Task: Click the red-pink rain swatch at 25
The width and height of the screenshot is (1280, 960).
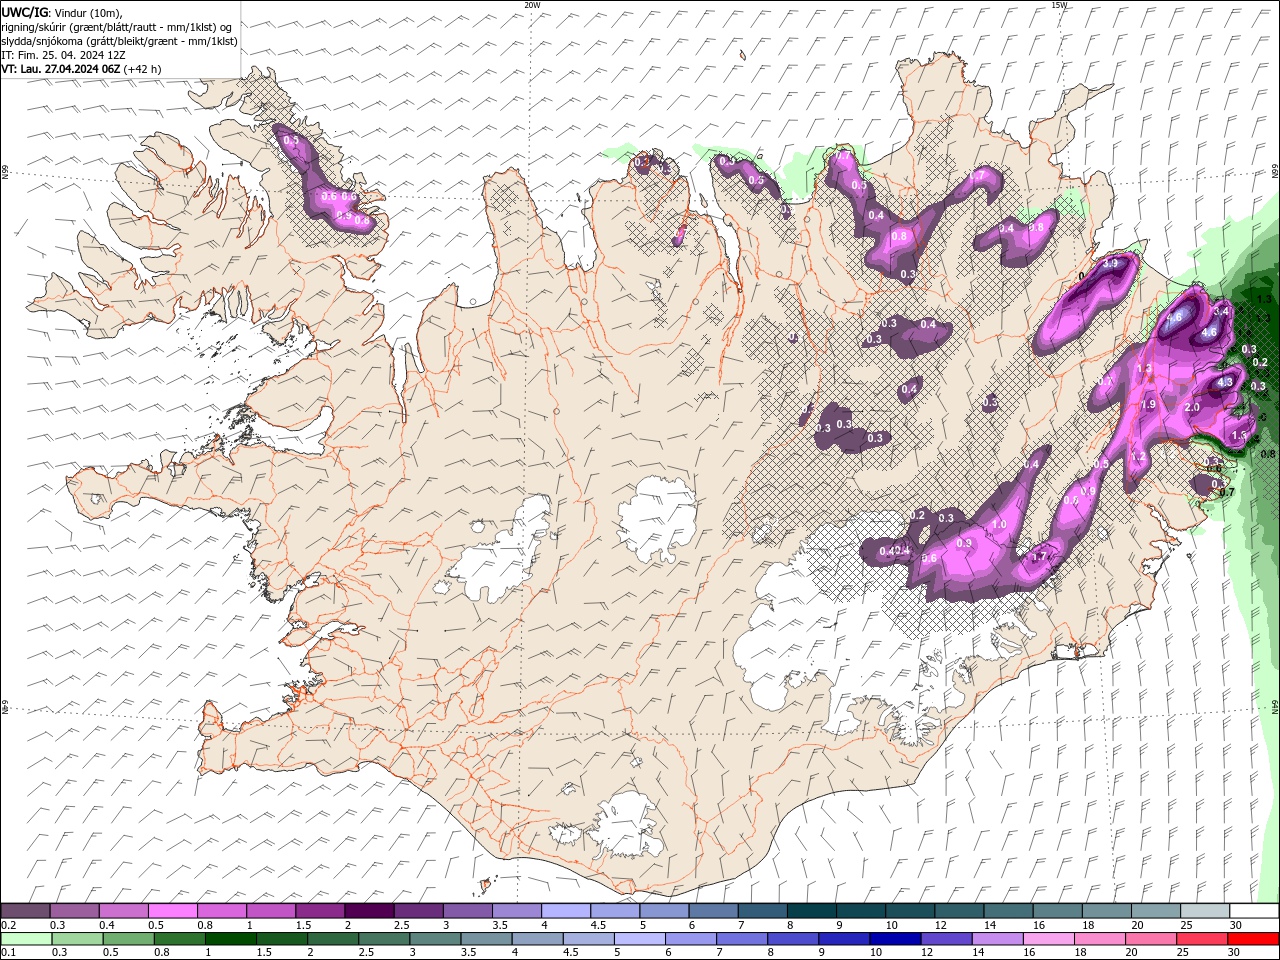Action: [x=1200, y=939]
